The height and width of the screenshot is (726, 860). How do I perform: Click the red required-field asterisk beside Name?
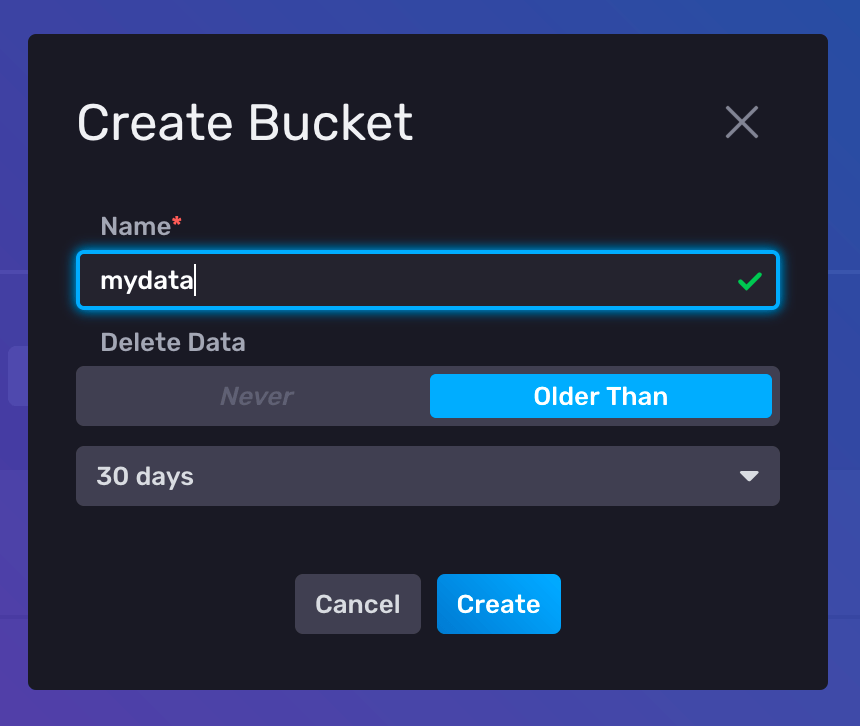(175, 219)
